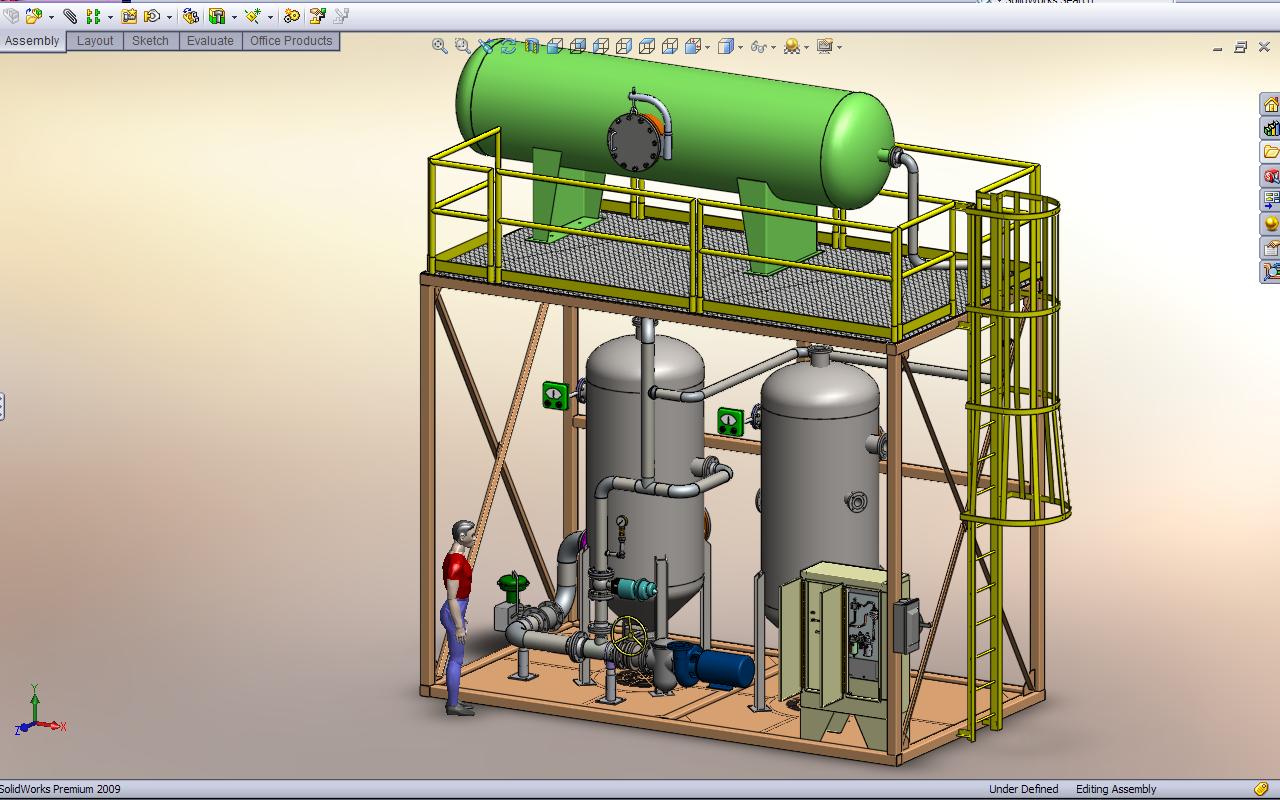
Task: Click the Rotate View circular arrows icon
Action: pyautogui.click(x=509, y=46)
